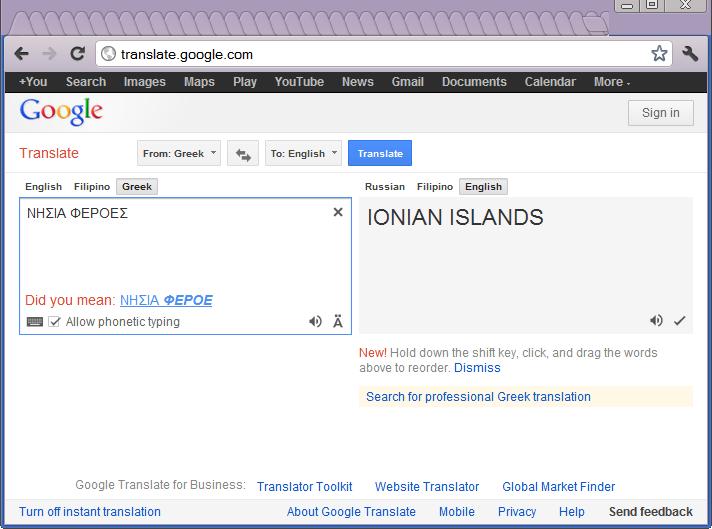Select English source language tab
The image size is (712, 529).
pos(44,187)
